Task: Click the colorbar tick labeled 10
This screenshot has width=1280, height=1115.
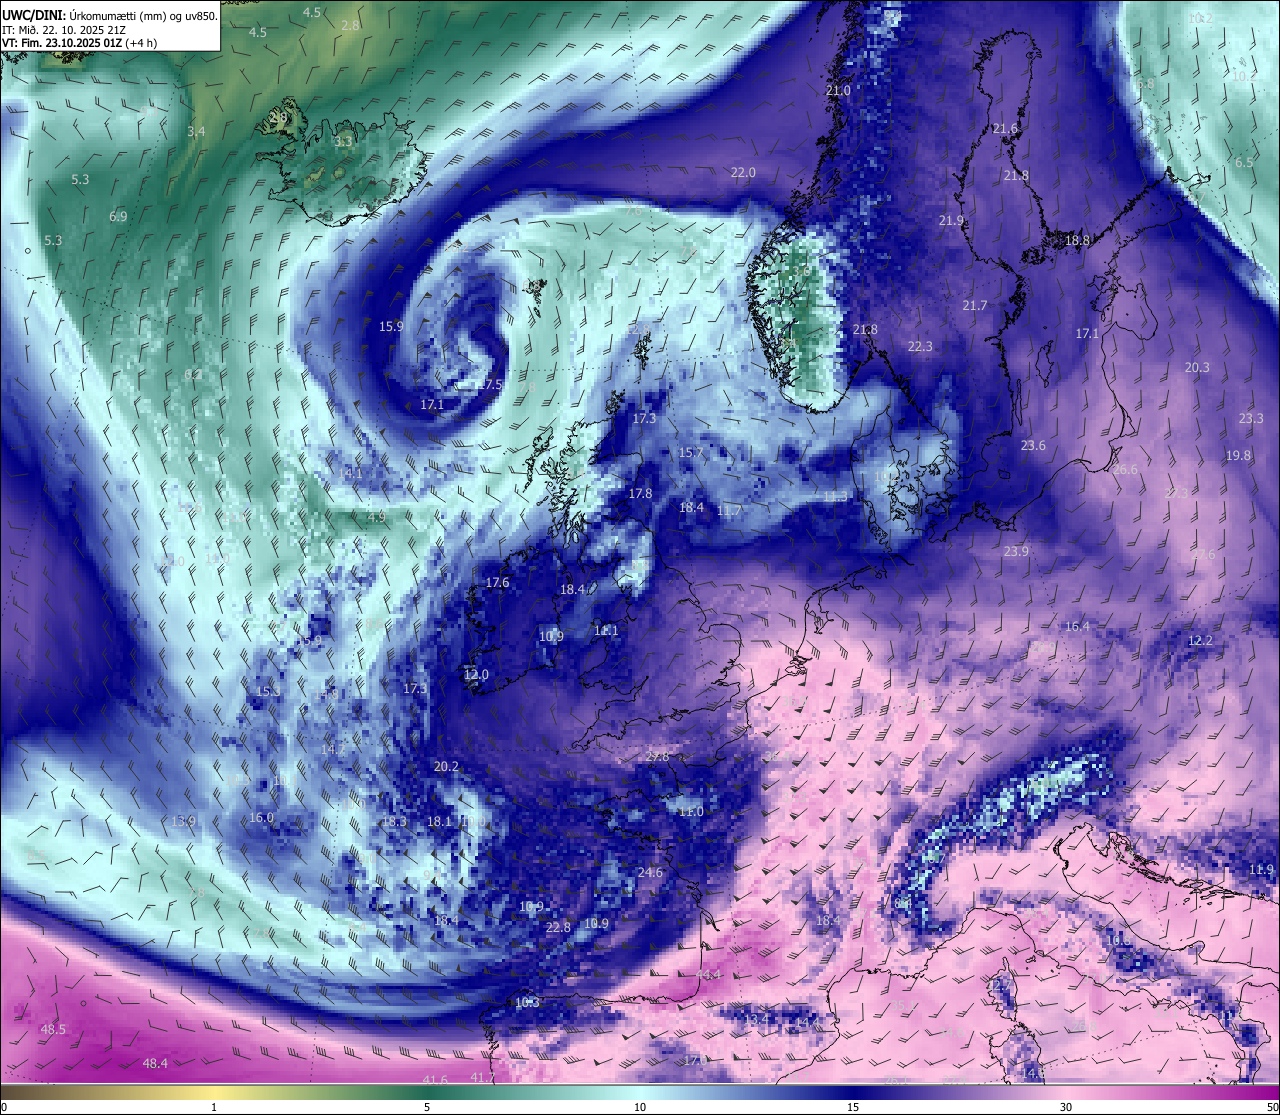Action: tap(640, 1107)
